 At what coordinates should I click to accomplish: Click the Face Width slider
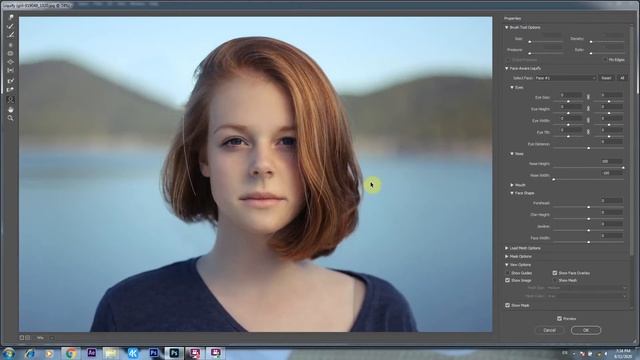(x=588, y=242)
